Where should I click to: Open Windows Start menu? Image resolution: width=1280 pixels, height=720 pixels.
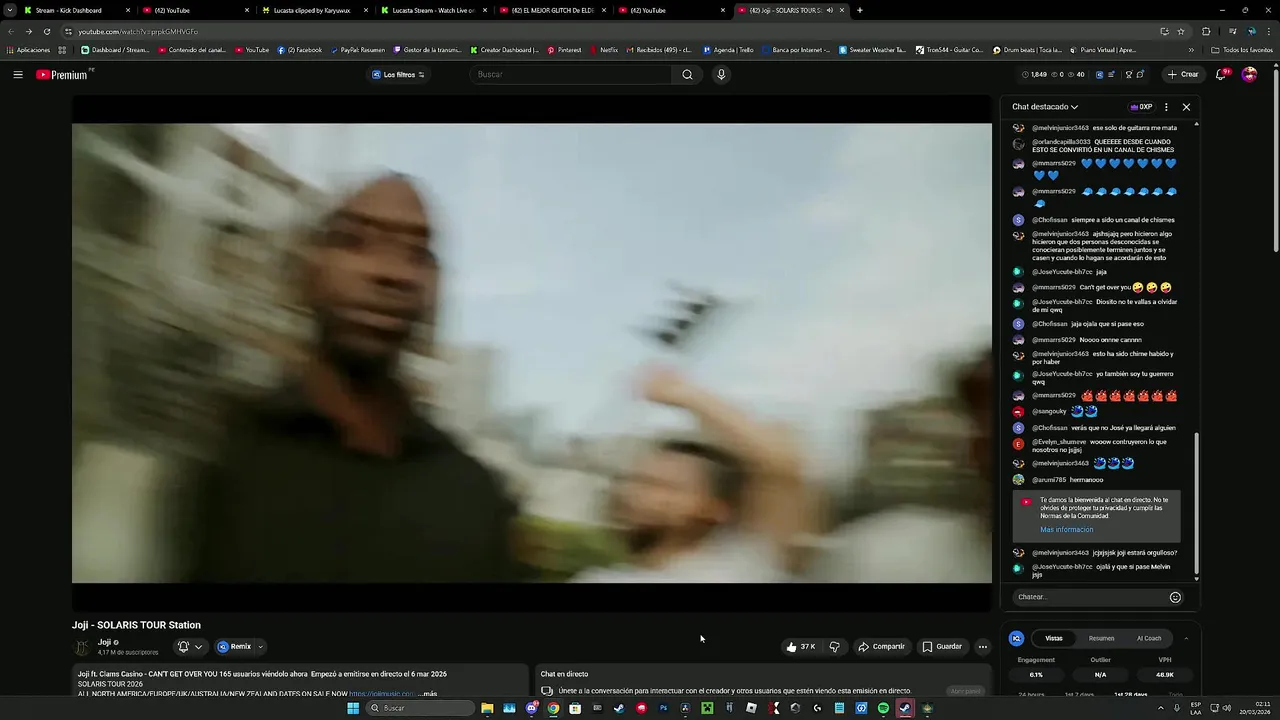click(353, 708)
